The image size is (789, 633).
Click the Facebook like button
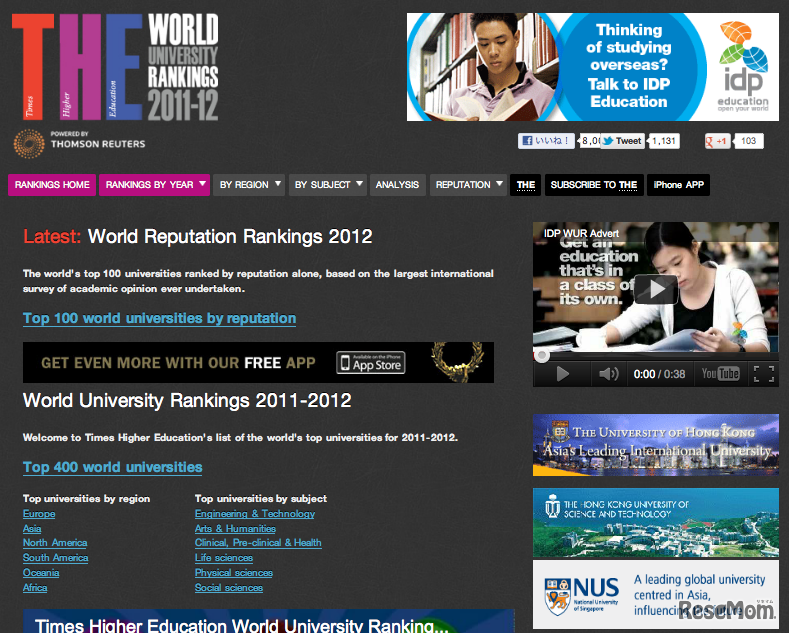[x=546, y=141]
